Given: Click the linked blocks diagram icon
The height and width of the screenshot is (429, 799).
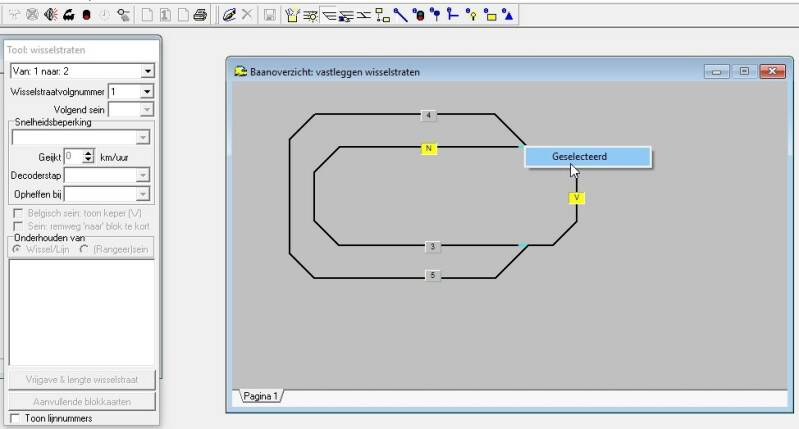Looking at the screenshot, I should click(x=382, y=15).
